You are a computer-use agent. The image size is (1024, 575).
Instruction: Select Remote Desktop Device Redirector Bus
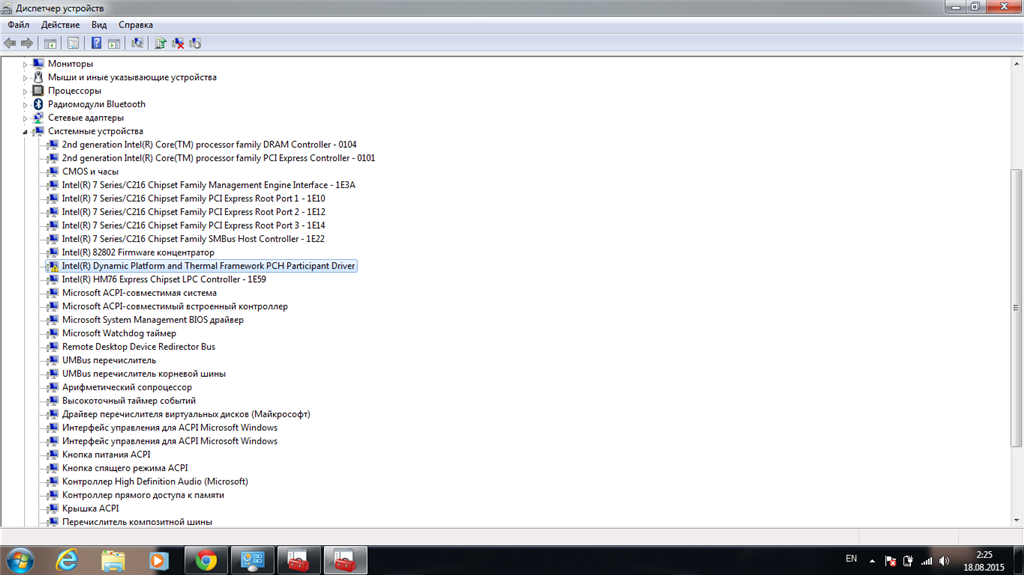138,347
